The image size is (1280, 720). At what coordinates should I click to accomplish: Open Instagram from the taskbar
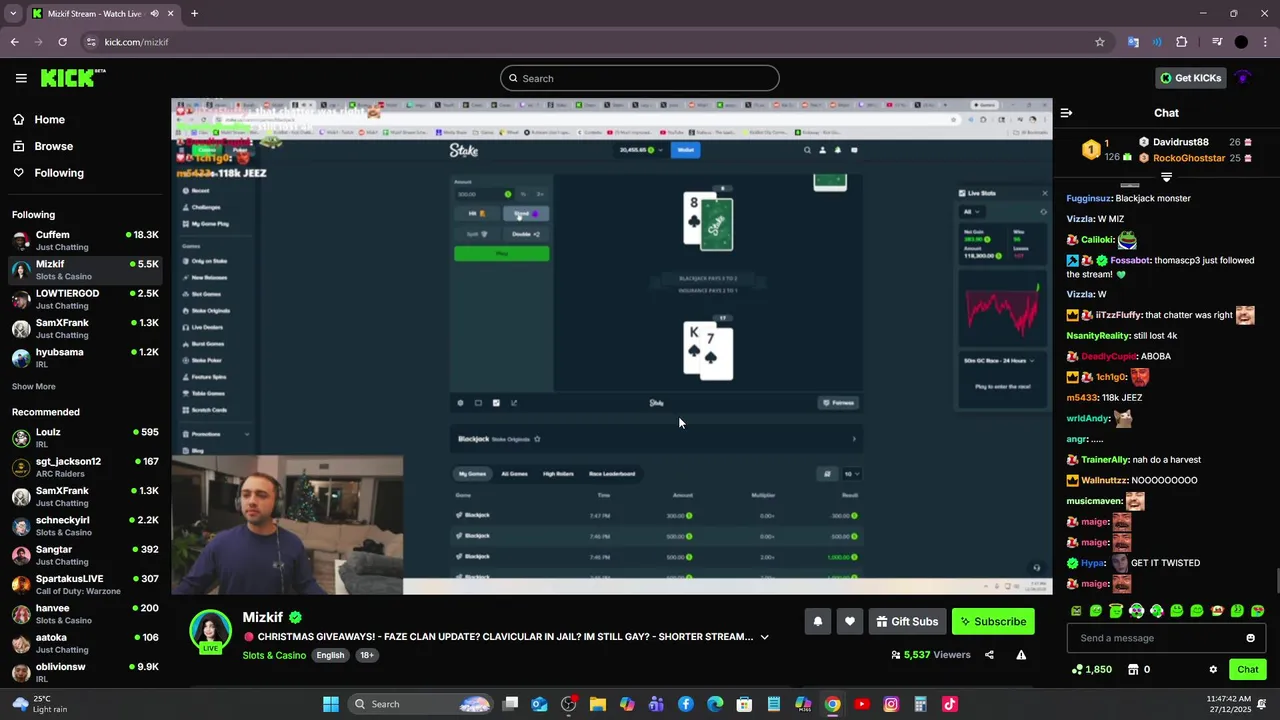tap(891, 704)
